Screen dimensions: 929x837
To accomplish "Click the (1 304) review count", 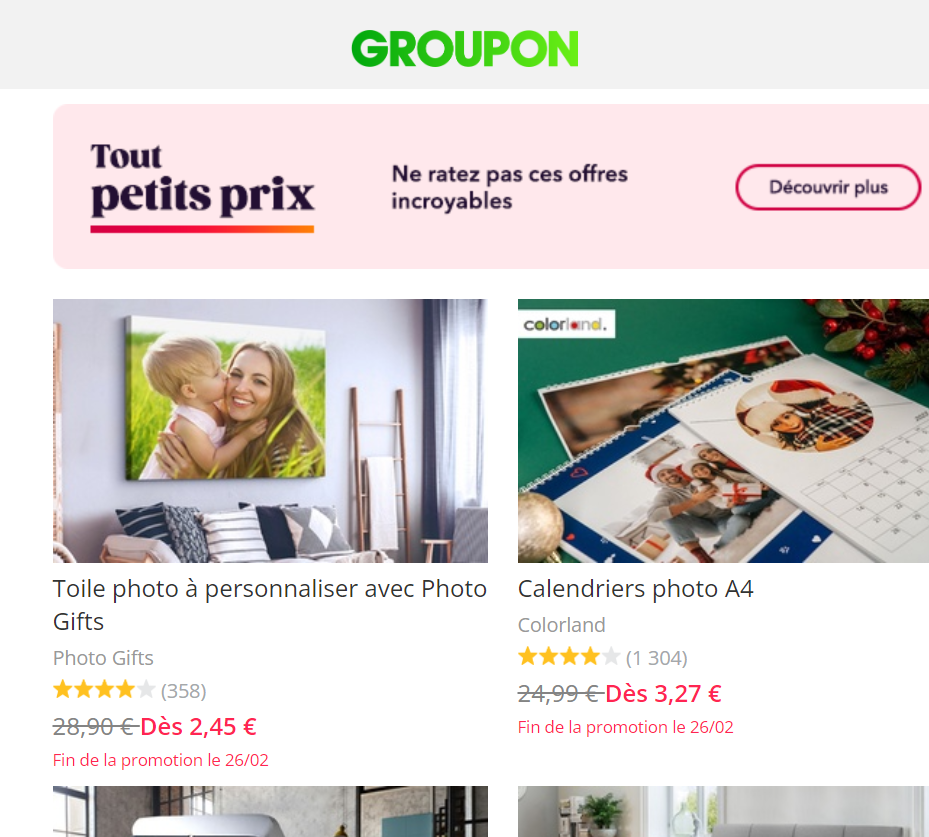I will point(656,658).
